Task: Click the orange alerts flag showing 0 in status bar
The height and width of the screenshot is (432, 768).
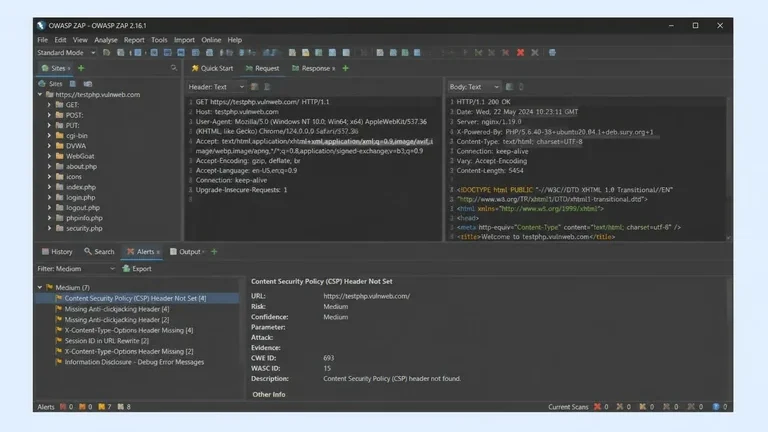Action: 82,407
